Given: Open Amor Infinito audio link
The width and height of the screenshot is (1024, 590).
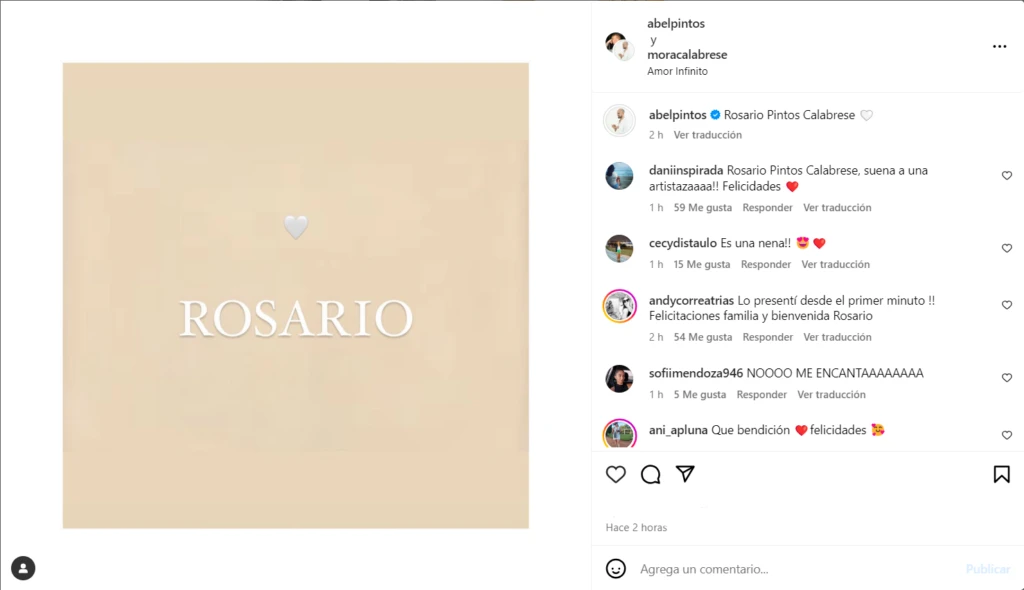Looking at the screenshot, I should point(677,71).
